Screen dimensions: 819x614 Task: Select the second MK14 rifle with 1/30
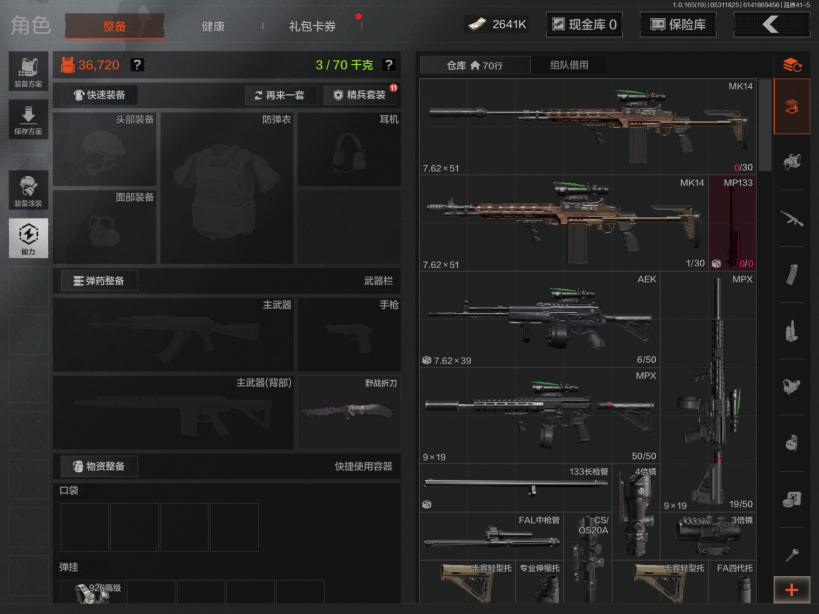564,223
